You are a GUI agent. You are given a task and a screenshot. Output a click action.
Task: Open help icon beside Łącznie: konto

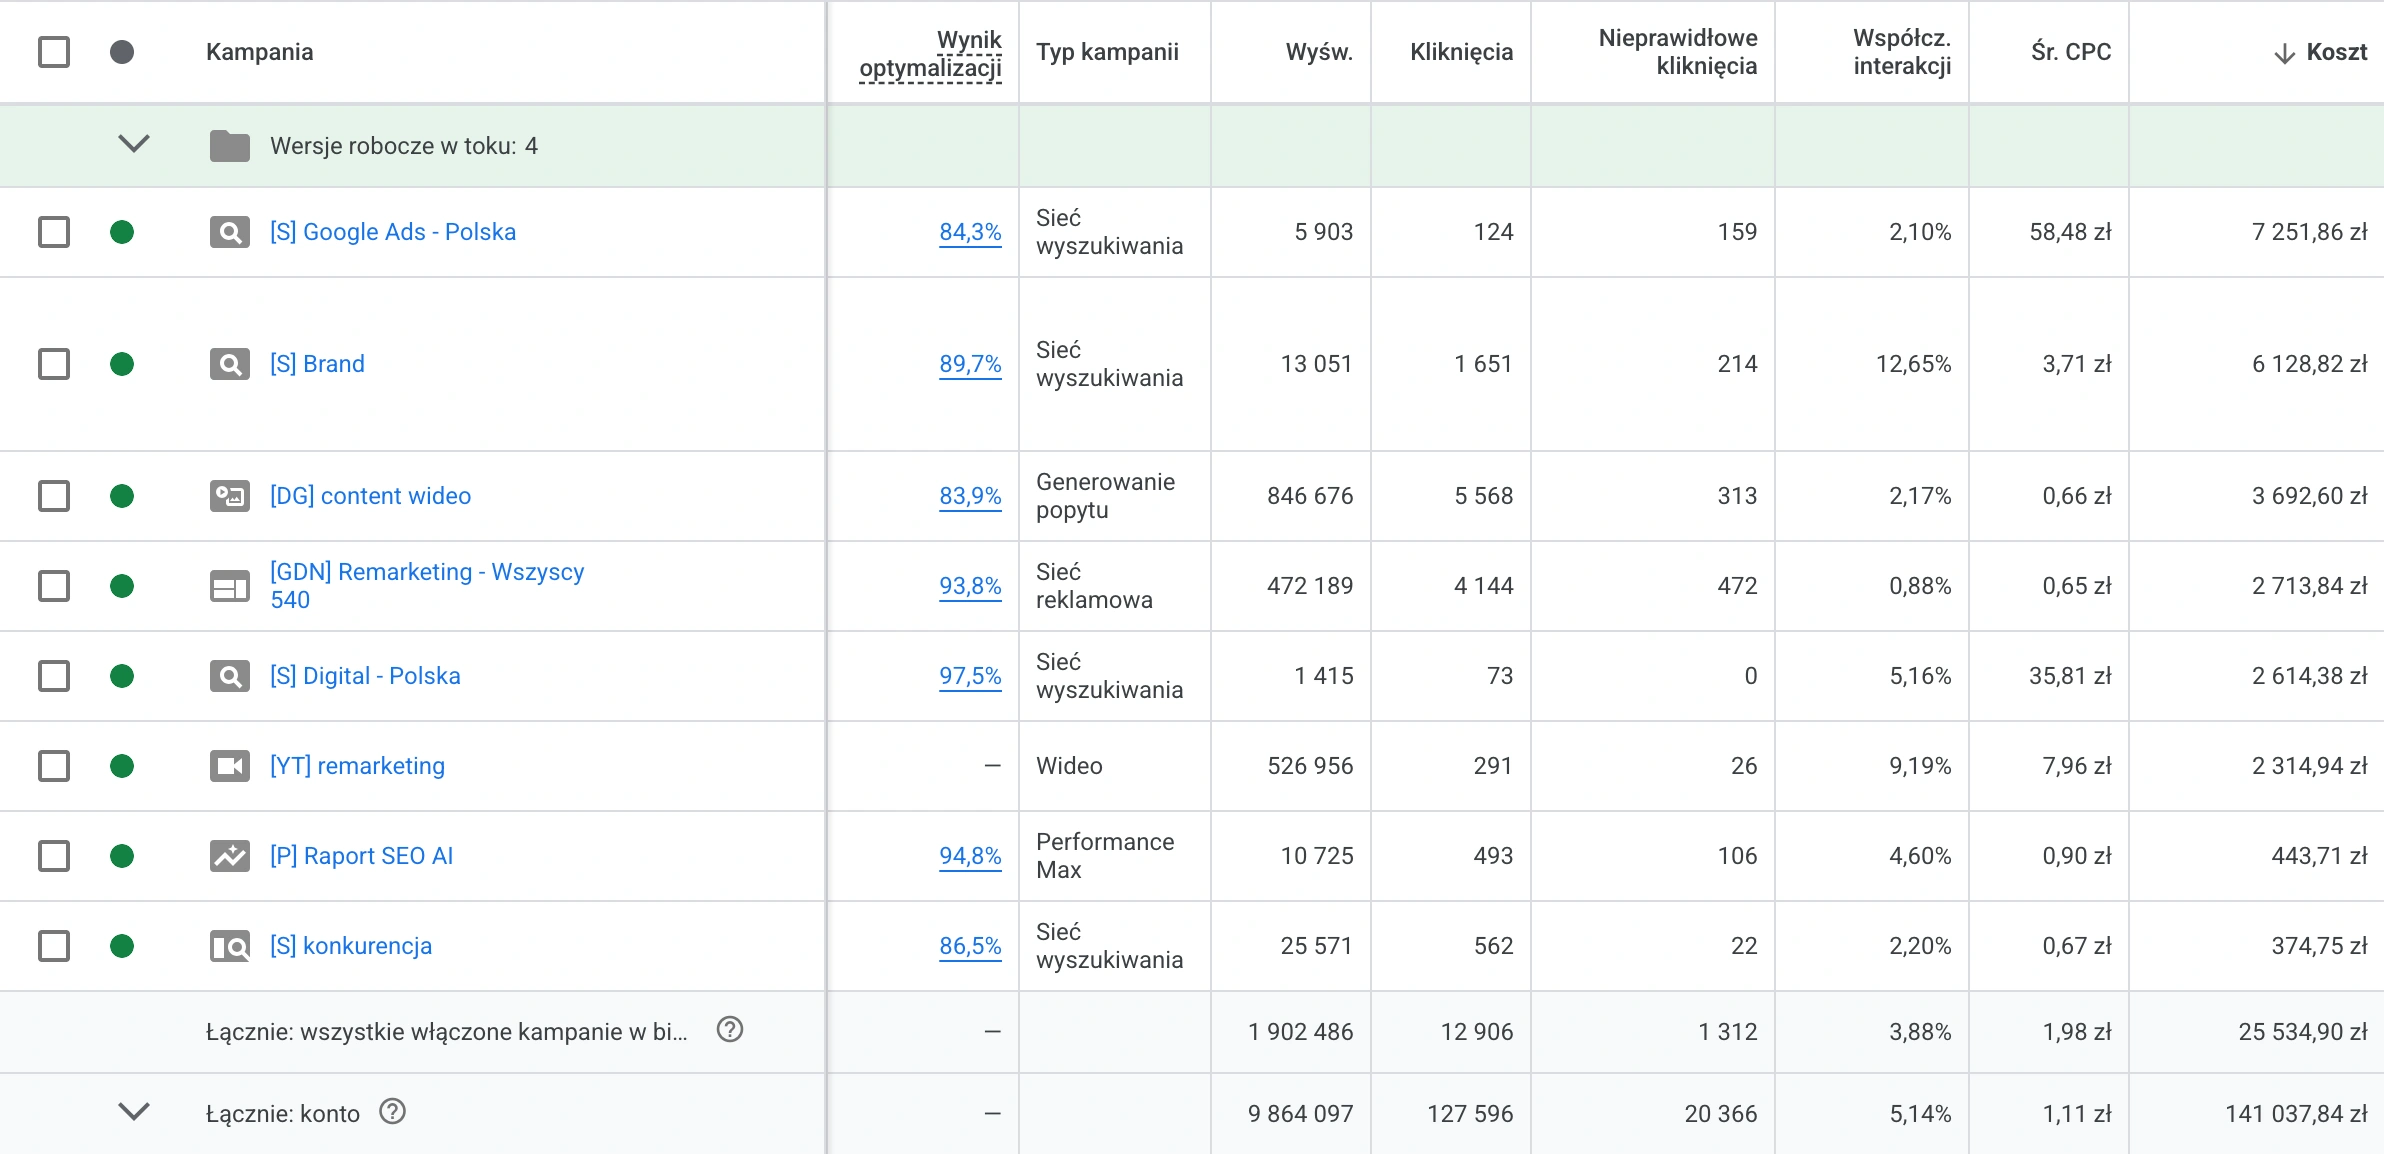coord(393,1111)
